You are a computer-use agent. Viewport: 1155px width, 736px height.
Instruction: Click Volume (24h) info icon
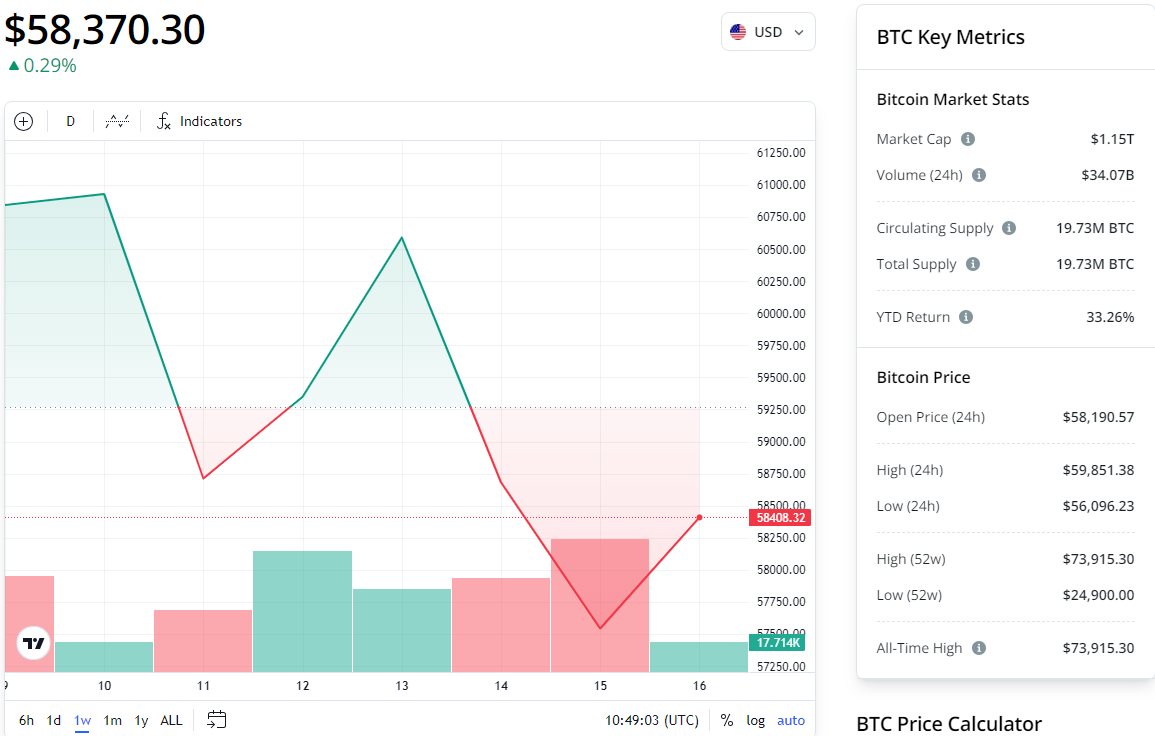979,175
